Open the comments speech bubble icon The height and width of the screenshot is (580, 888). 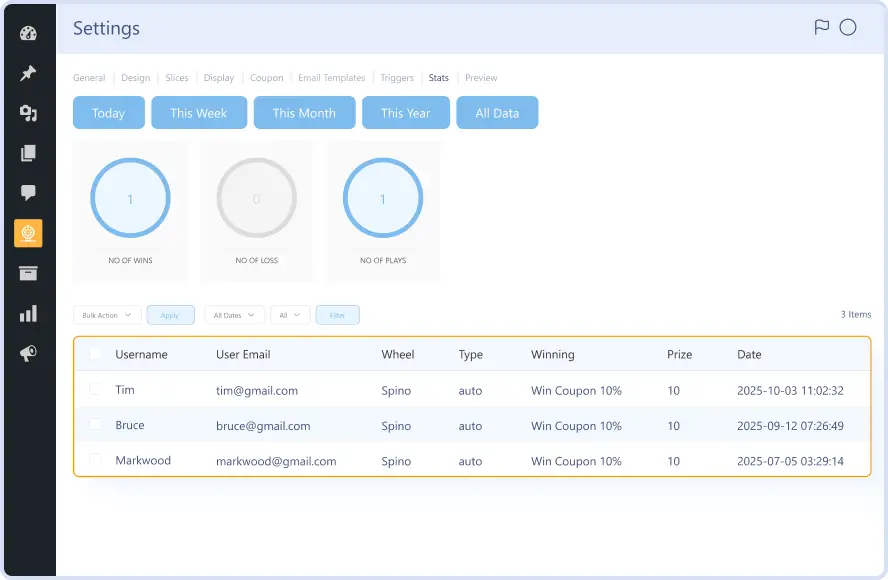click(28, 193)
